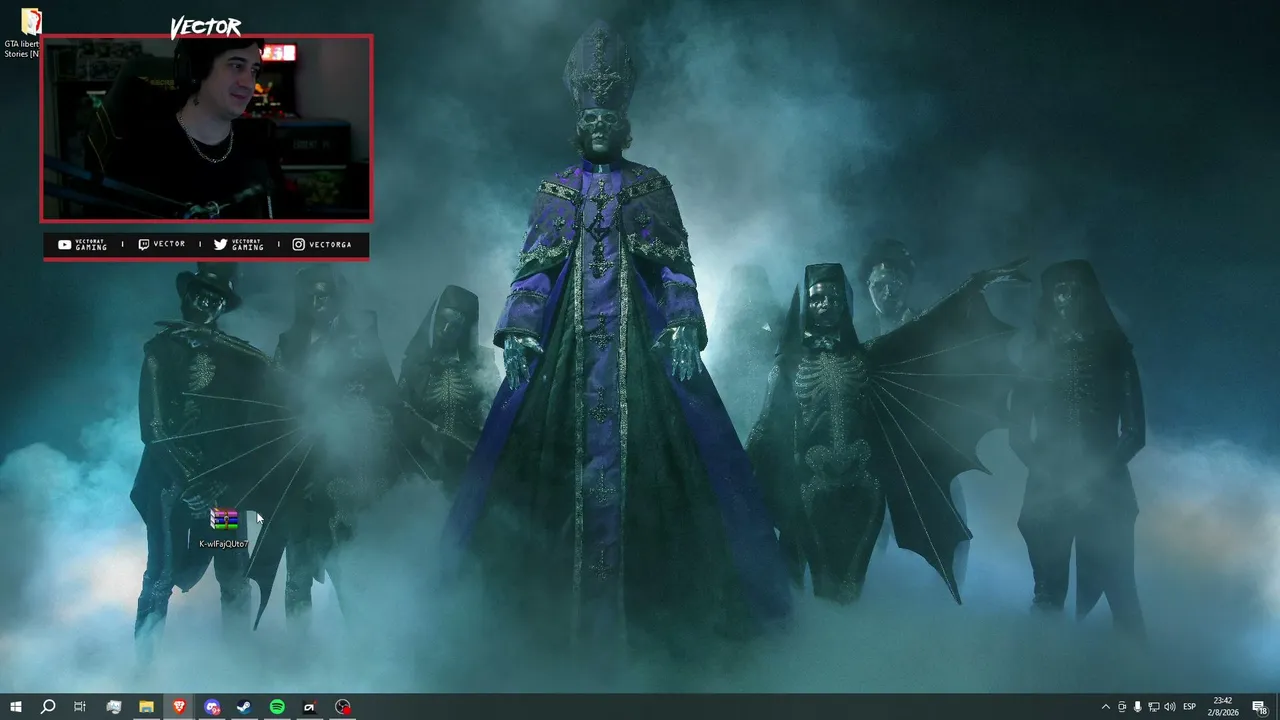Select the K-wIFajQUto7 archive desktop icon

[224, 528]
